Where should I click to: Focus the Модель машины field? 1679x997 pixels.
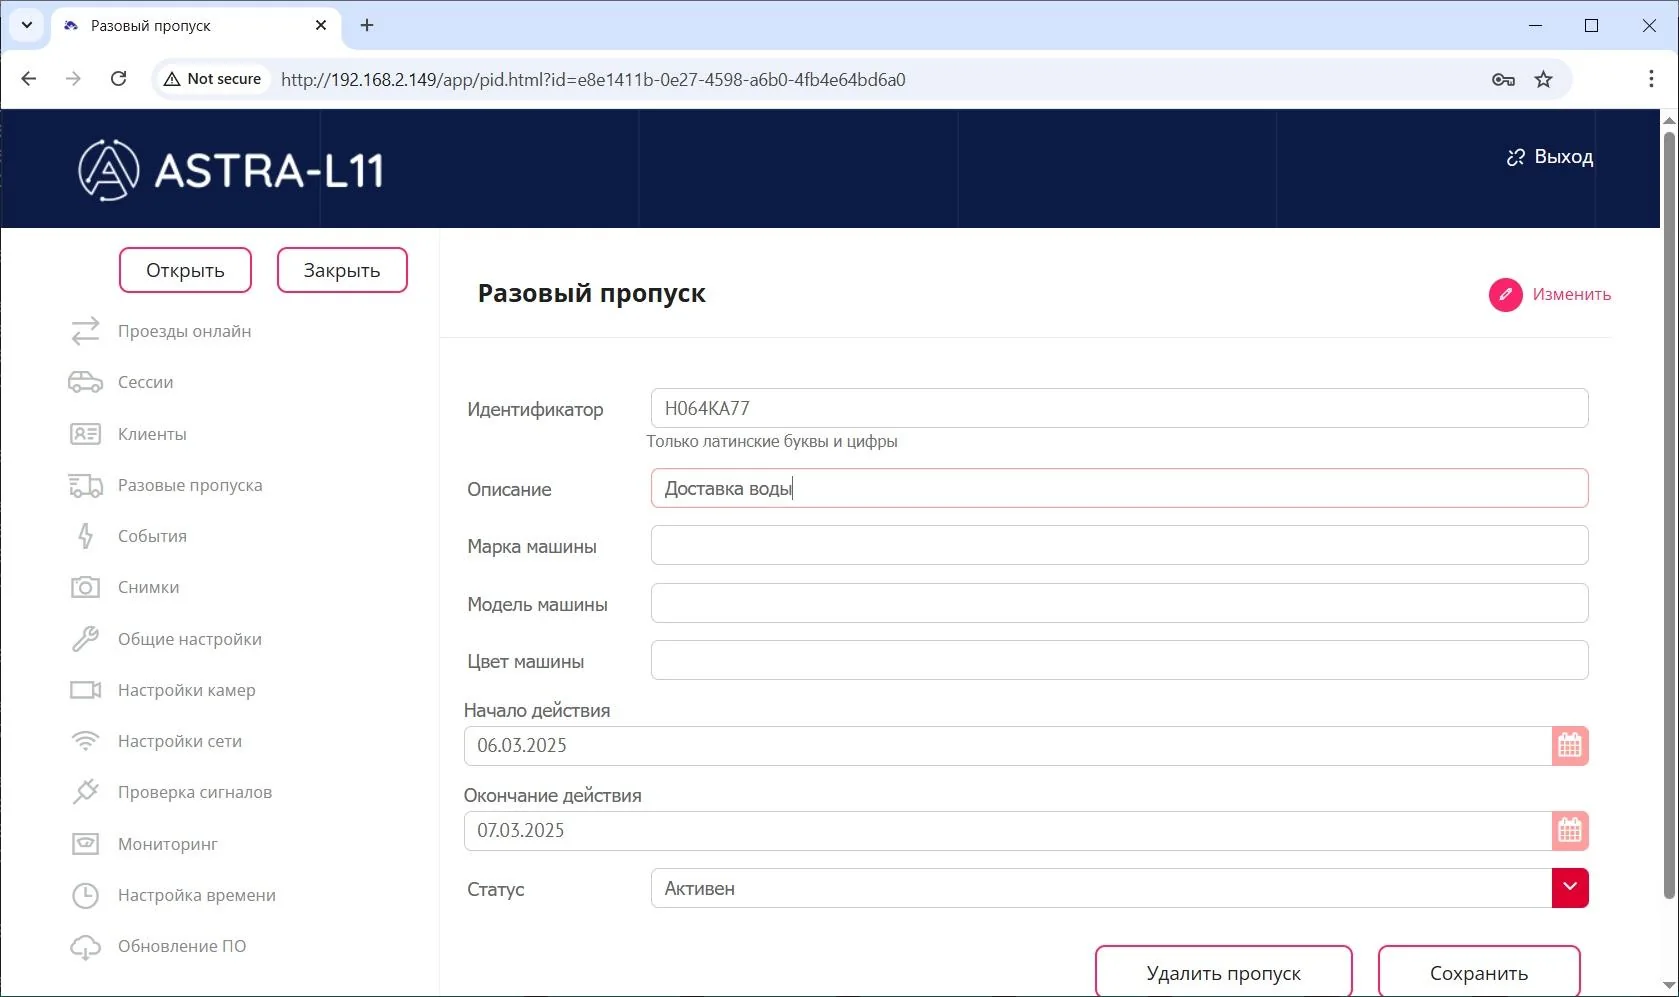point(1119,603)
